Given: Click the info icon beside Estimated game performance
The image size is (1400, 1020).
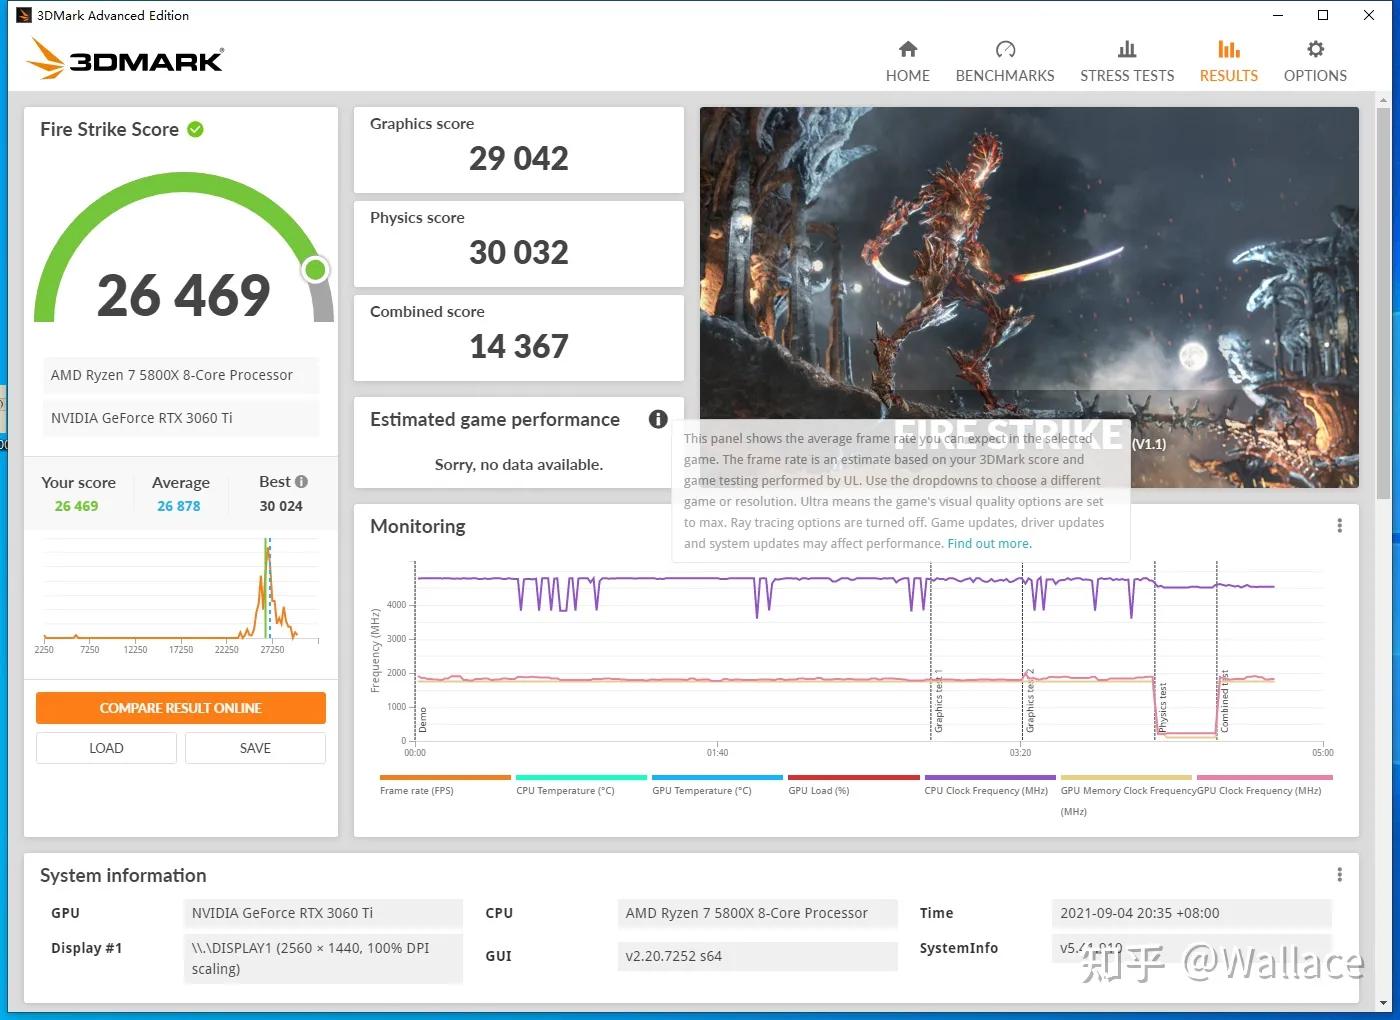Looking at the screenshot, I should pos(657,419).
